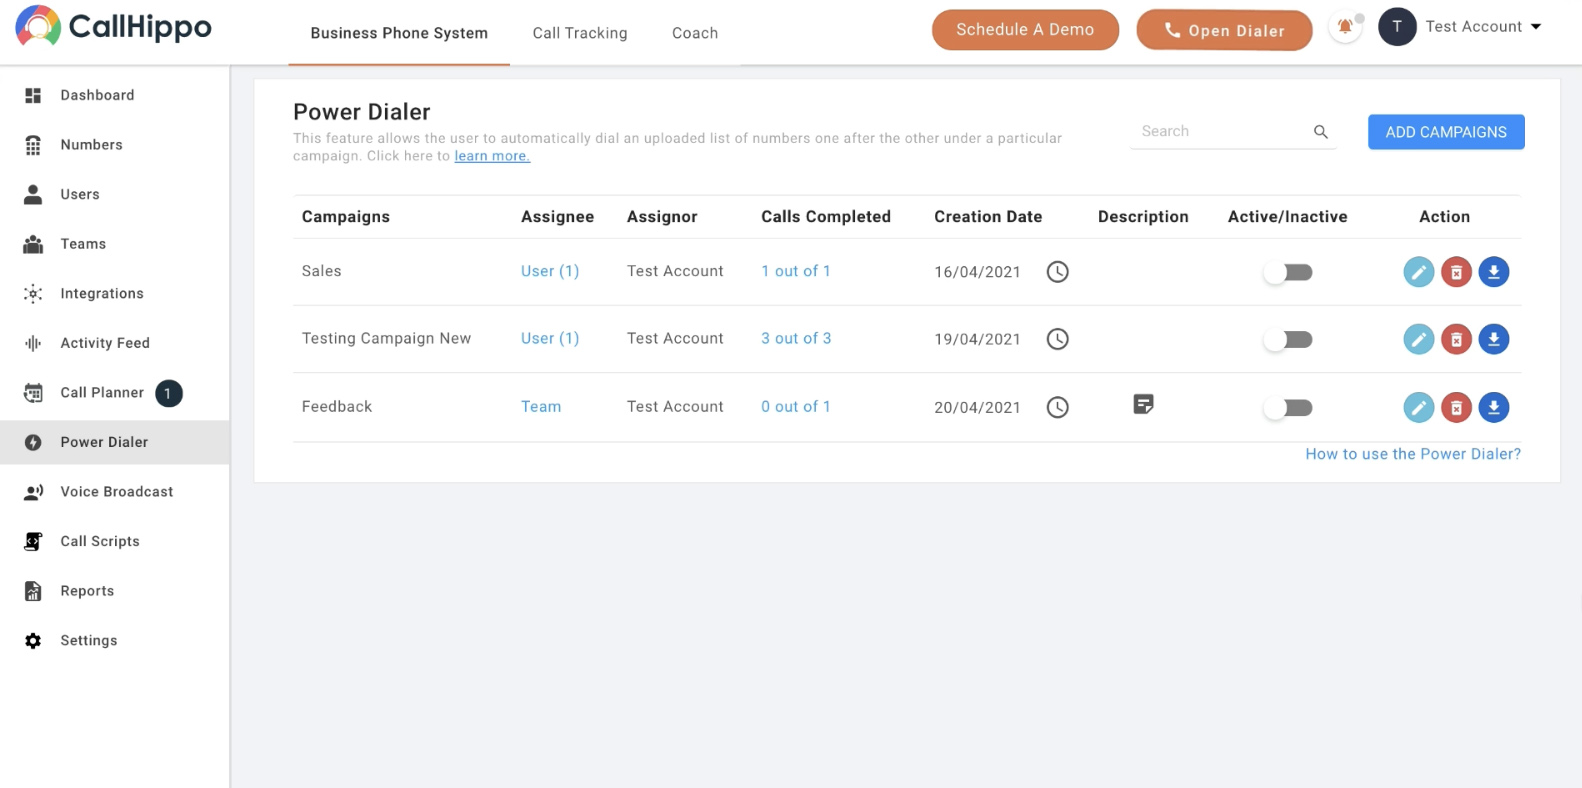Image resolution: width=1582 pixels, height=788 pixels.
Task: Open the notifications bell
Action: tap(1345, 27)
